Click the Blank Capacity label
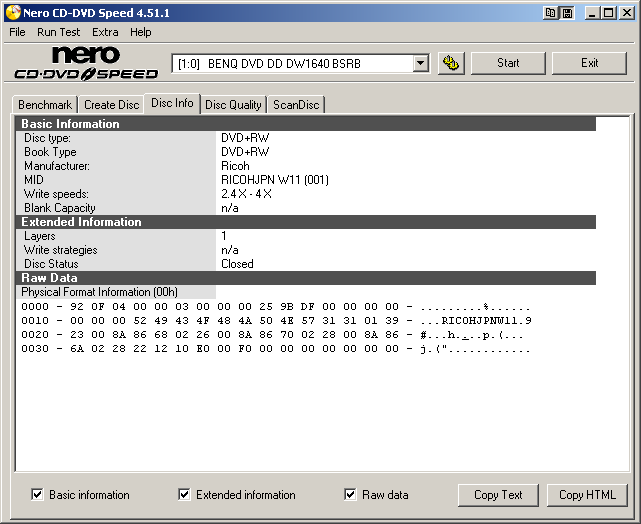 (60, 208)
